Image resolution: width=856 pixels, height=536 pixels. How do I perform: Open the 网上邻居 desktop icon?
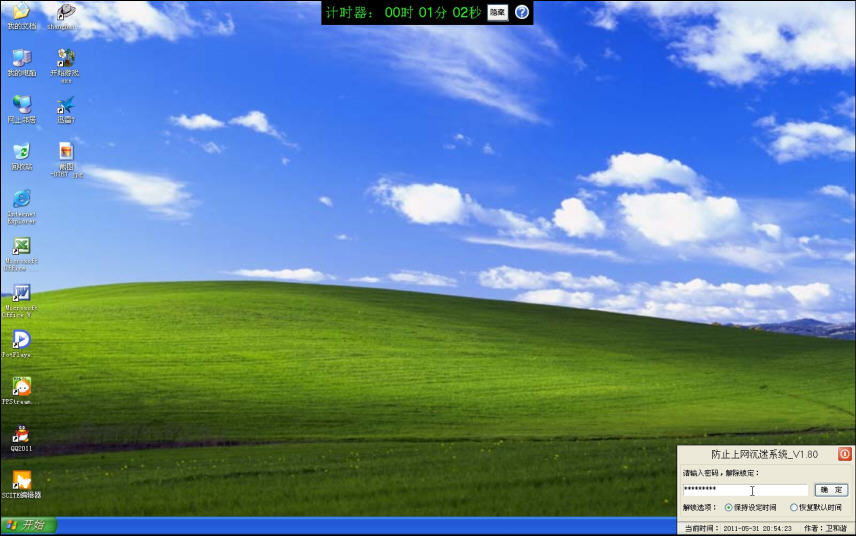click(x=21, y=109)
